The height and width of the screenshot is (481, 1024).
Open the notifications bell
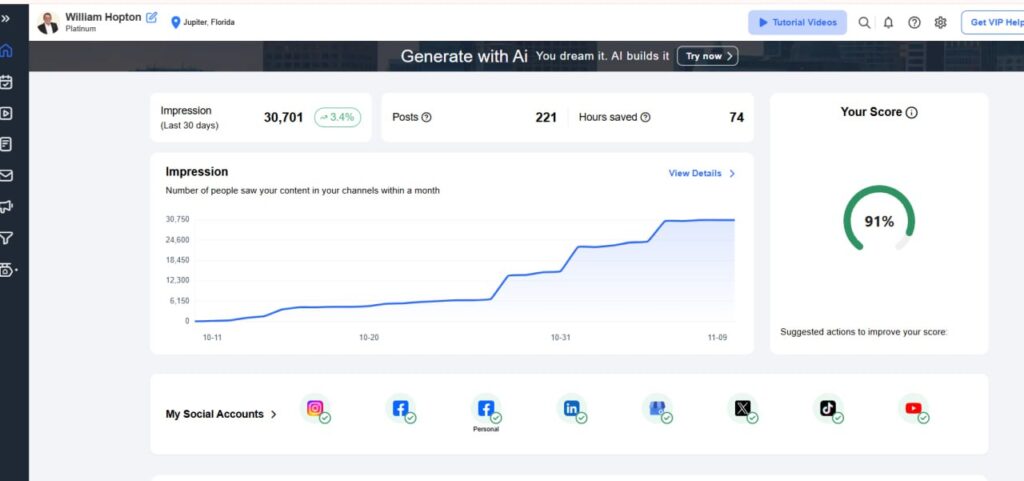point(888,22)
